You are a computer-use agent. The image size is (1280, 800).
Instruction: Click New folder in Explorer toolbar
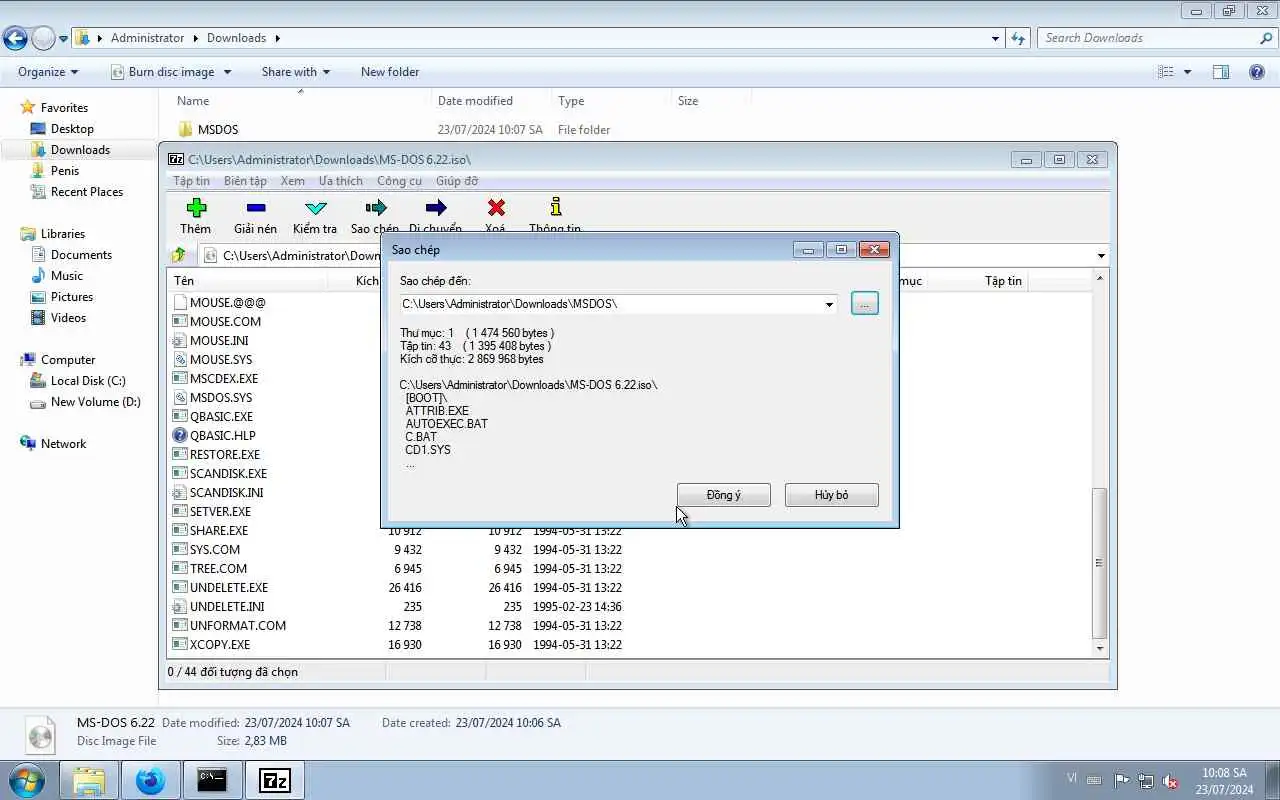point(390,72)
